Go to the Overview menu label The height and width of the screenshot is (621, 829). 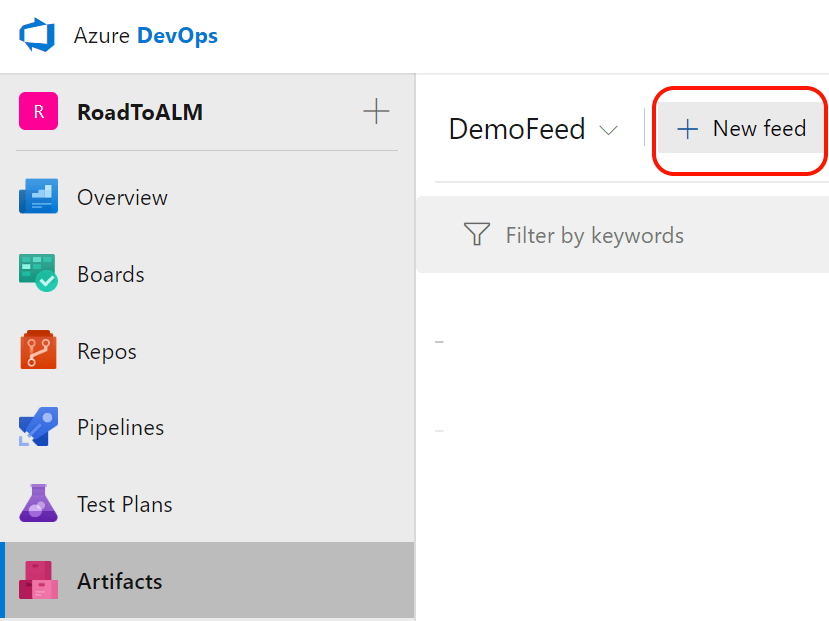pos(122,198)
